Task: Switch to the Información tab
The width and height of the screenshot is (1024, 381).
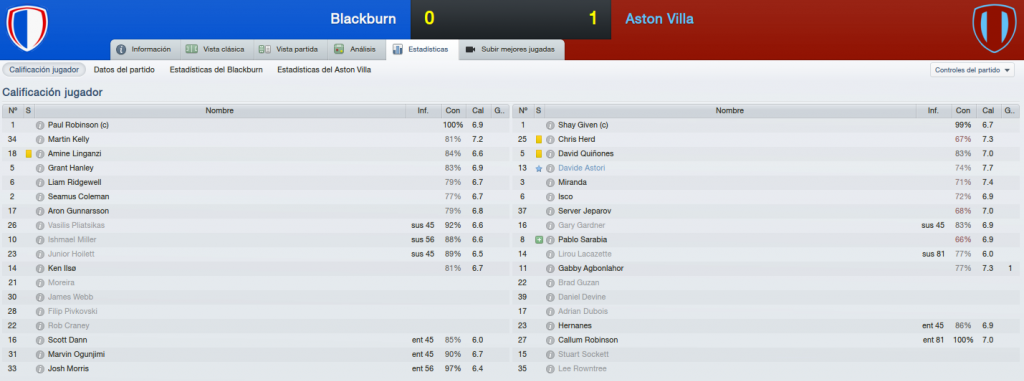Action: (x=144, y=49)
